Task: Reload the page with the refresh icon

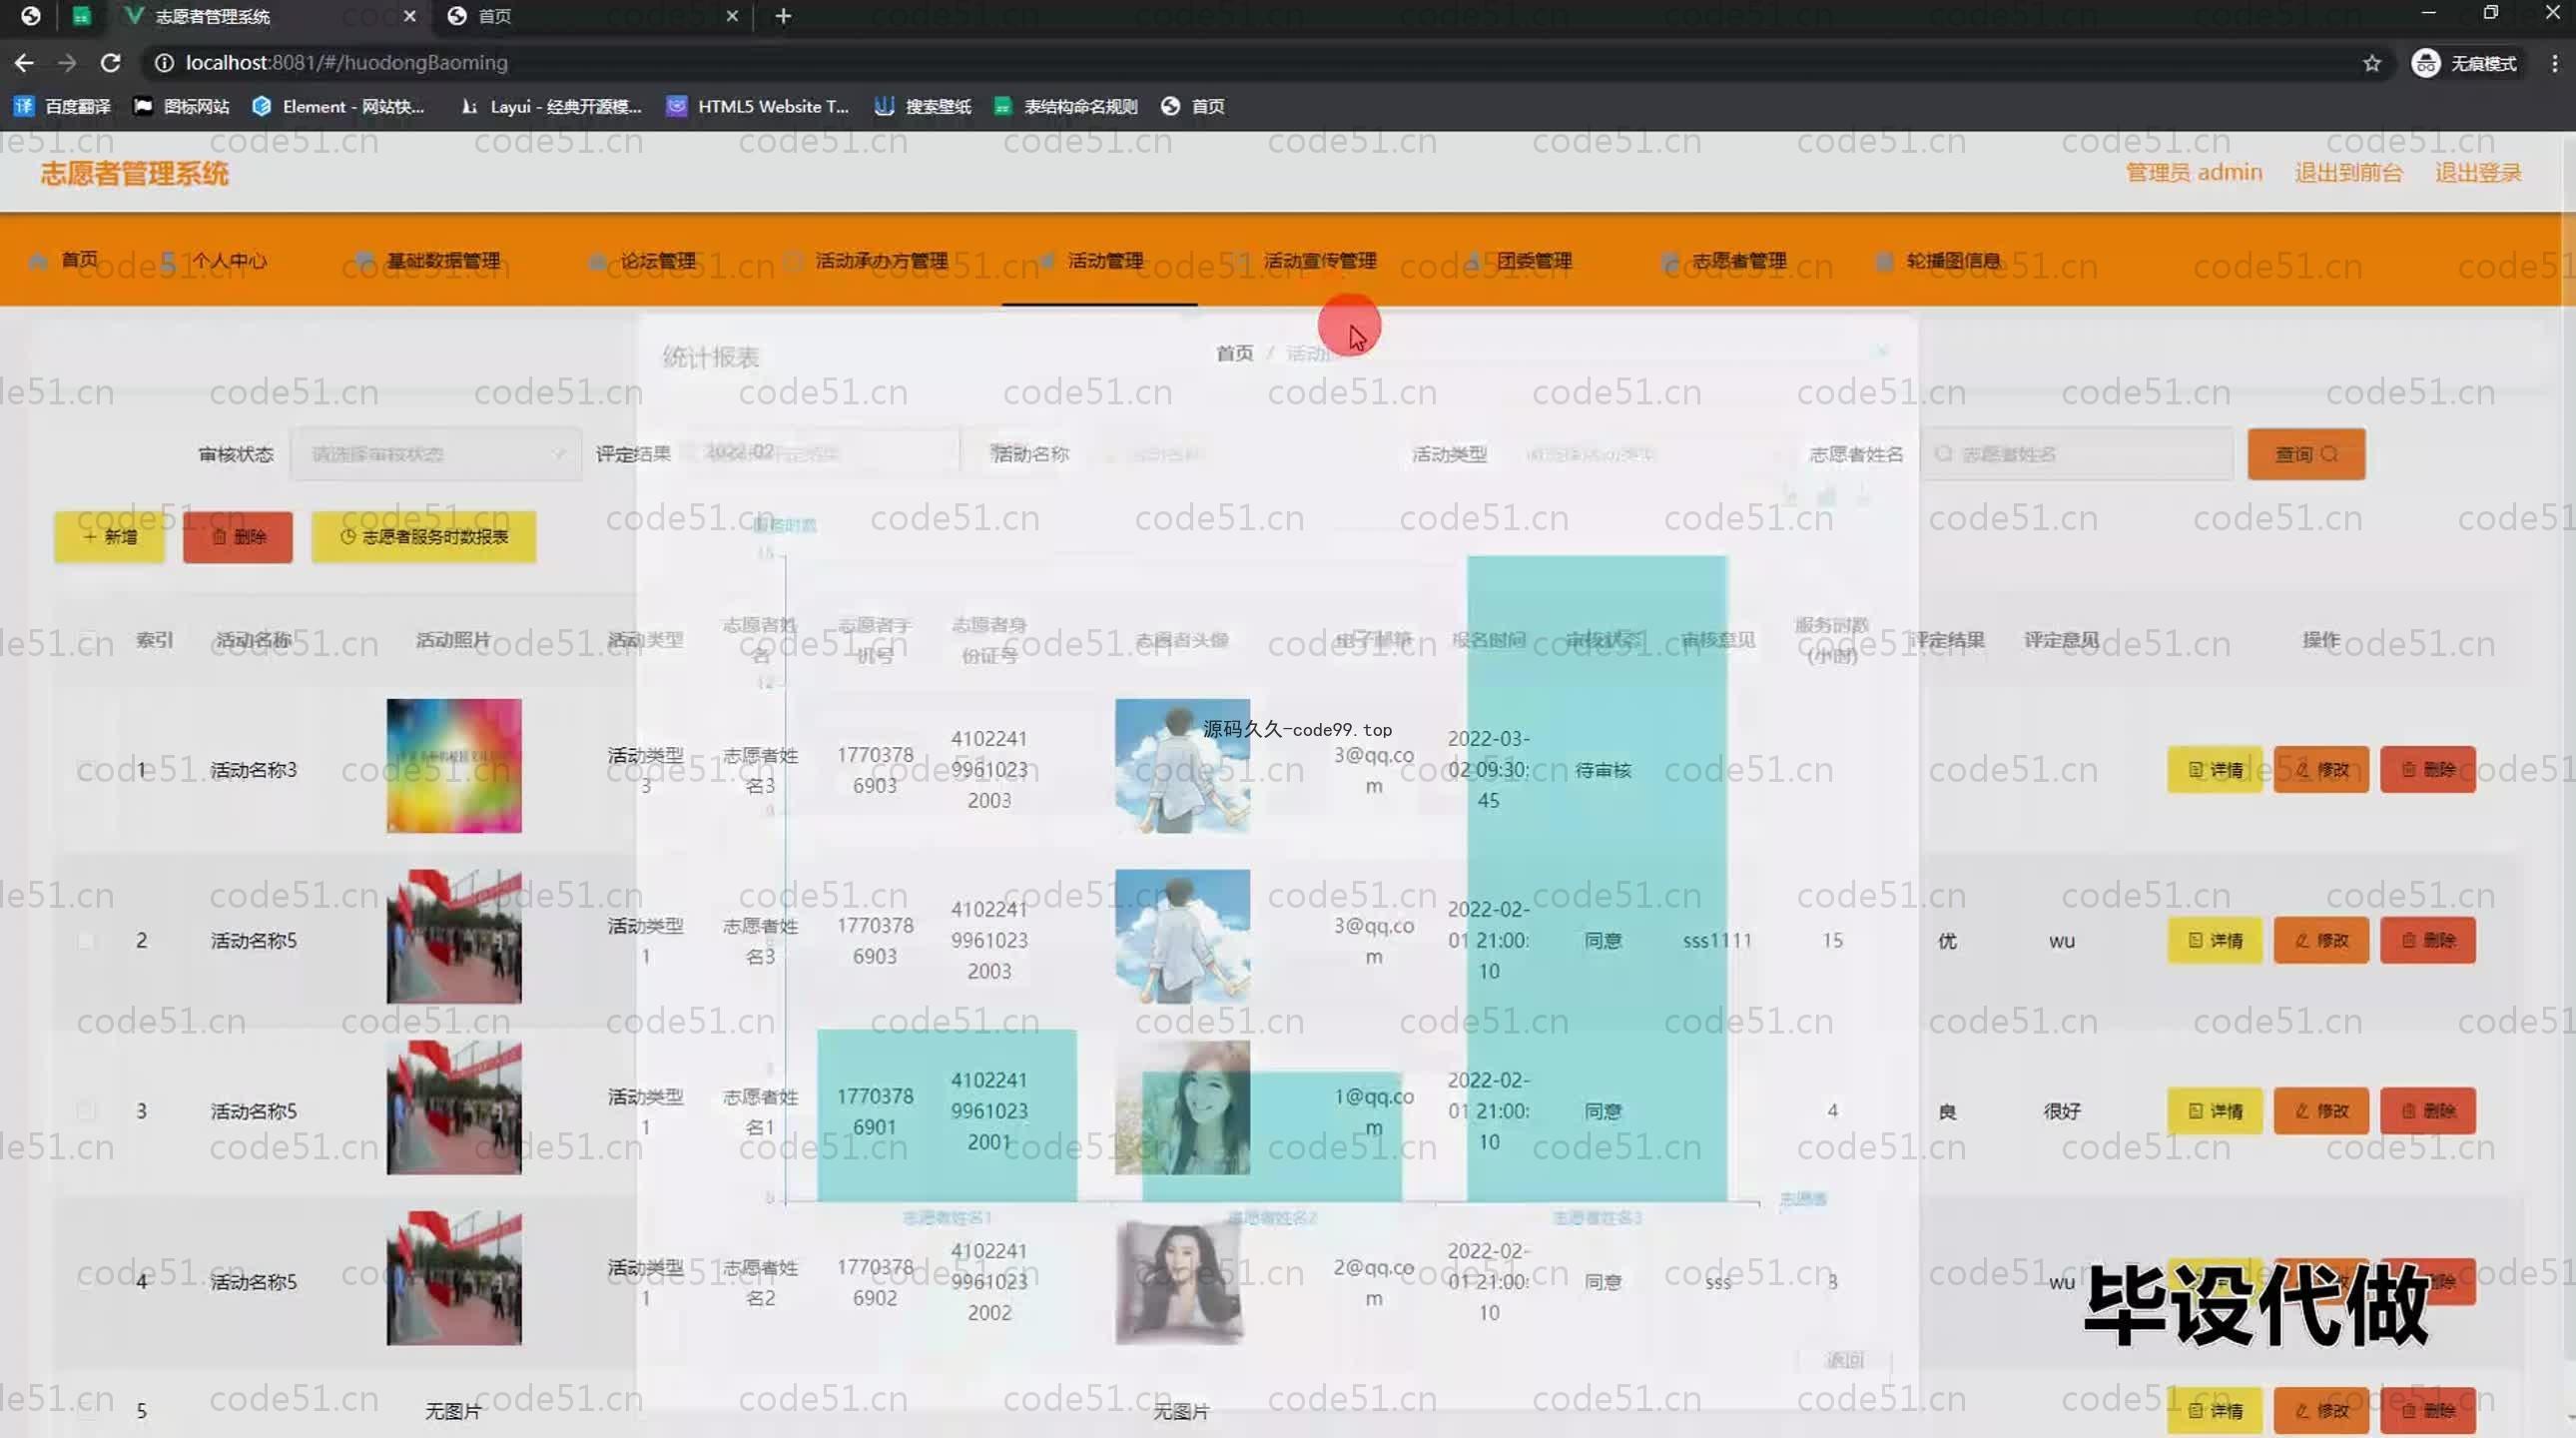Action: coord(111,63)
